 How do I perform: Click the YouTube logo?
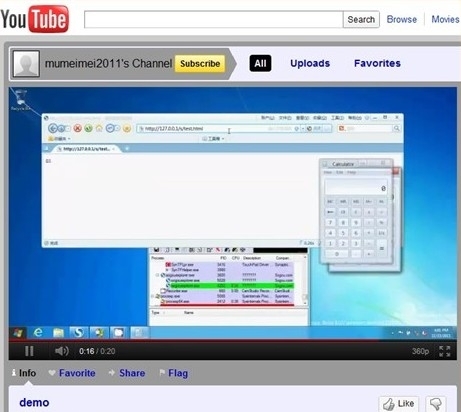(35, 19)
